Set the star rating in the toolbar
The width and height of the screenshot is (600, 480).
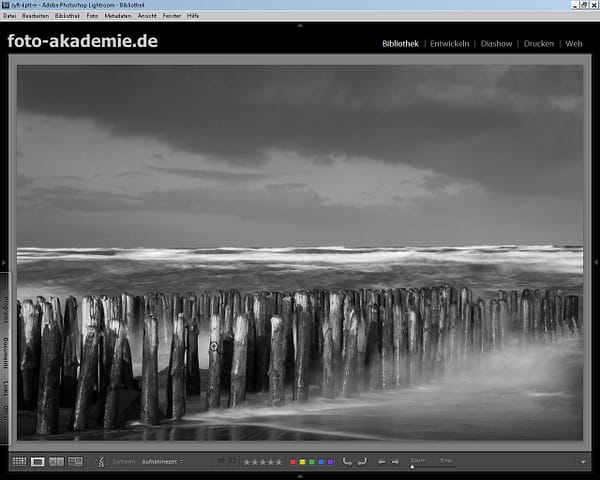tap(263, 462)
